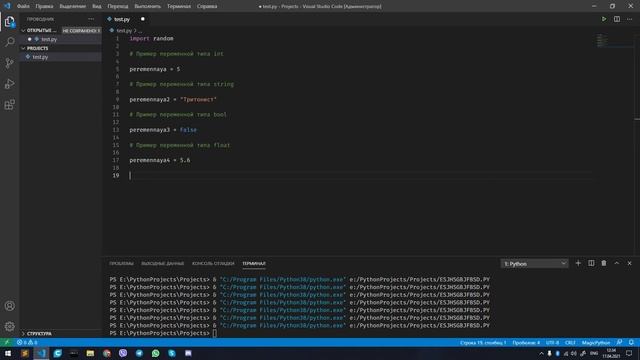Open editor More Actions ellipsis
This screenshot has height=360, width=640.
629,19
